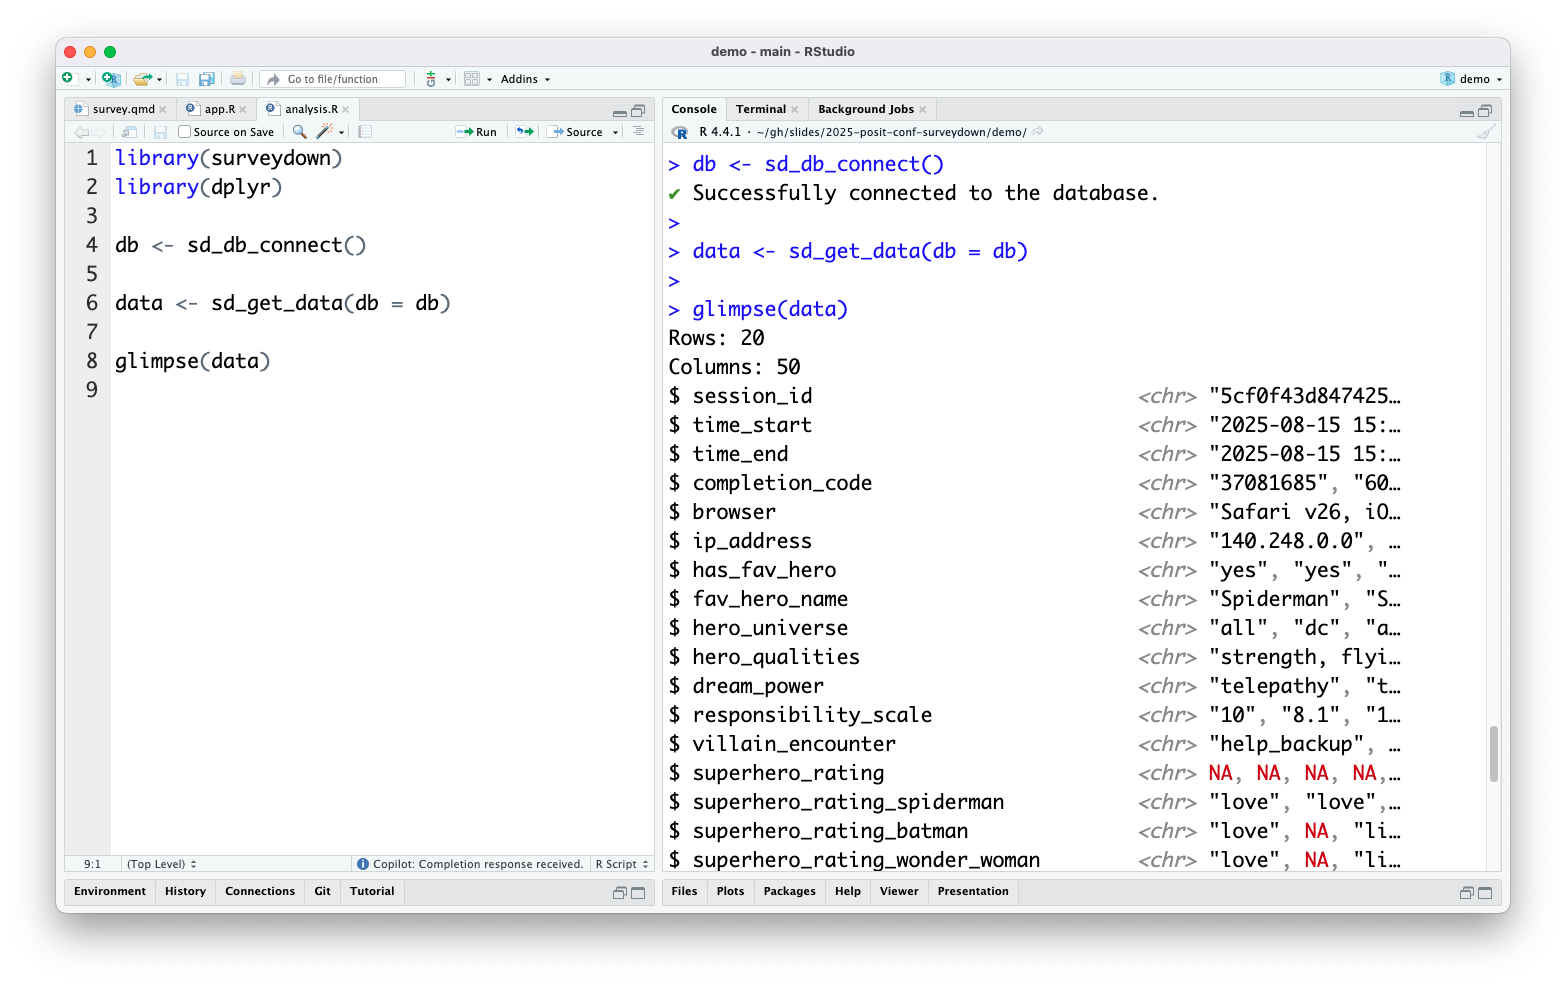Image resolution: width=1566 pixels, height=987 pixels.
Task: Click the Compile Report notebook icon
Action: click(365, 132)
